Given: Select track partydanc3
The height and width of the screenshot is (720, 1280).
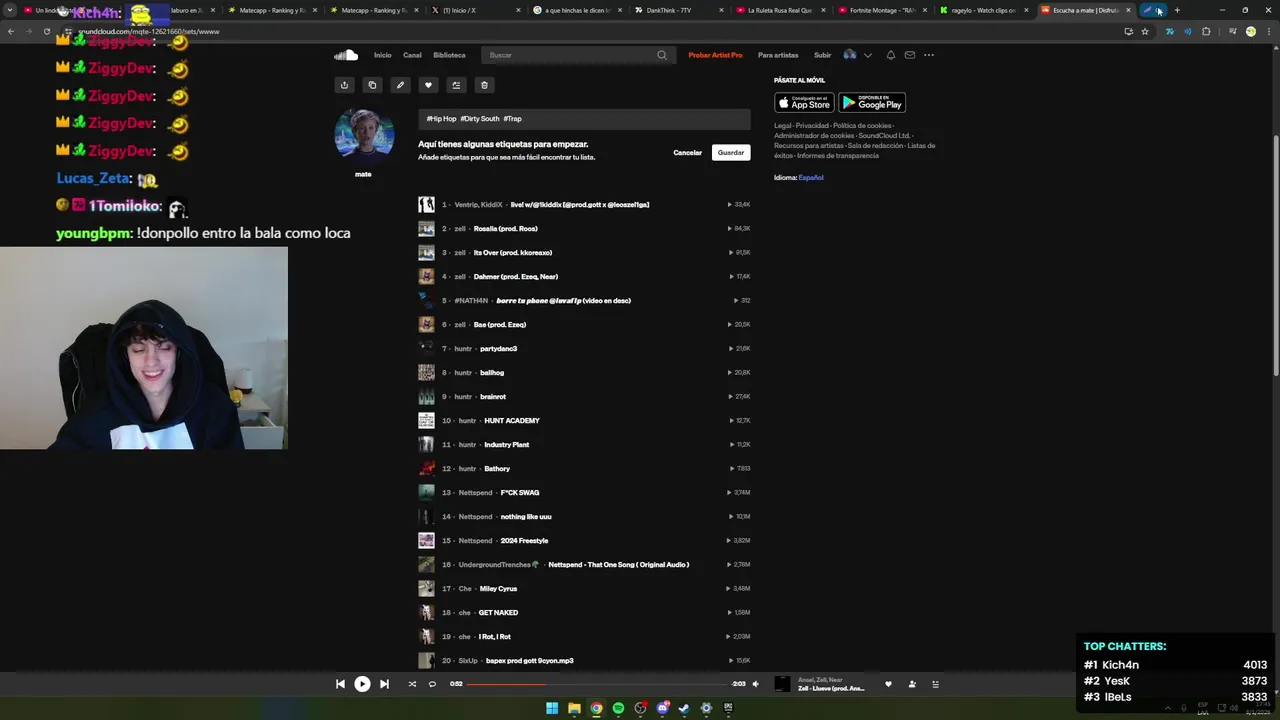Looking at the screenshot, I should (498, 349).
